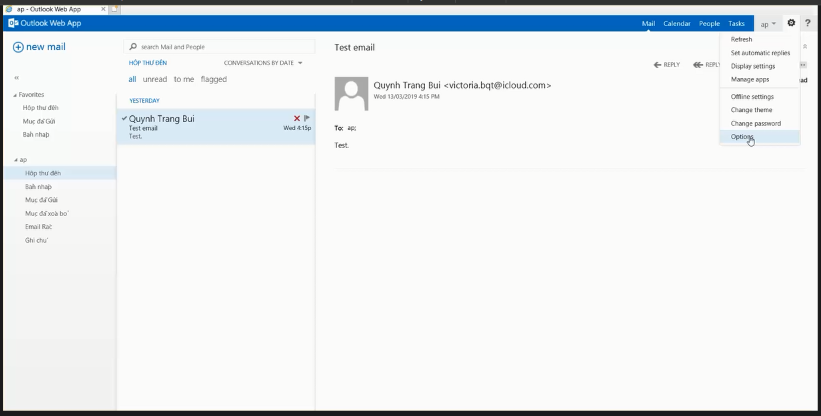
Task: Open the ap user account dropdown
Action: (x=768, y=24)
